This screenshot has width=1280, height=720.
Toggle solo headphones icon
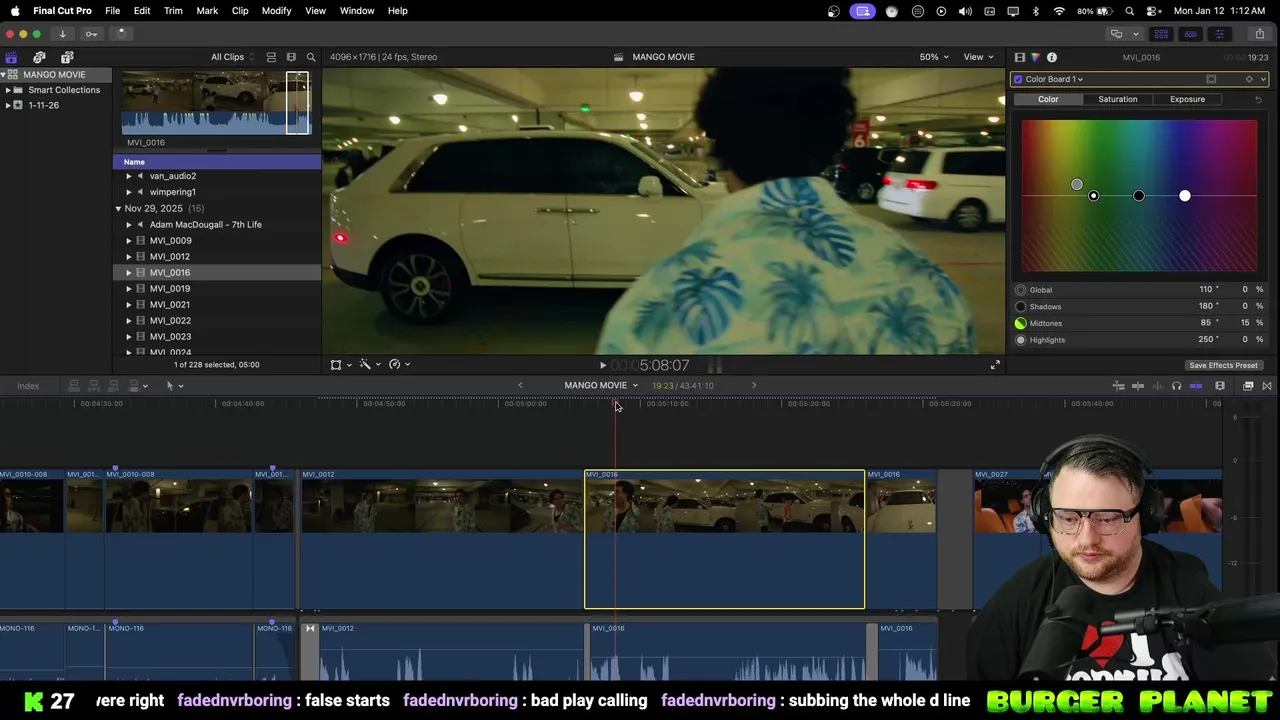1176,386
